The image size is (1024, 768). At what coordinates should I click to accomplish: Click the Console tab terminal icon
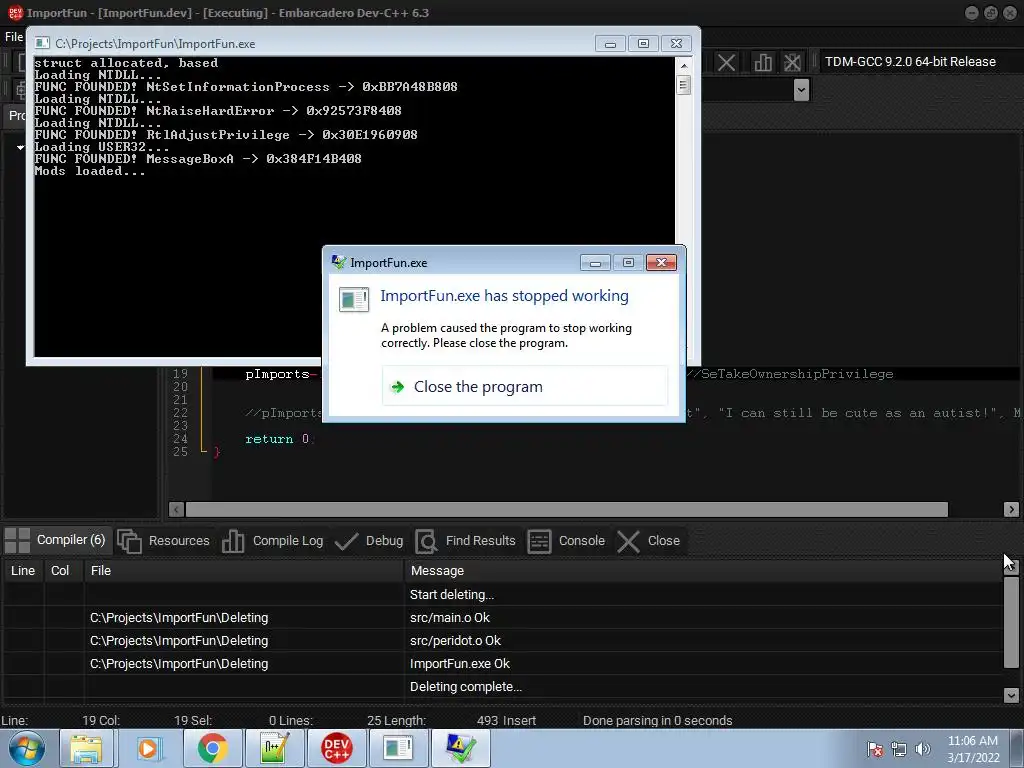point(539,541)
